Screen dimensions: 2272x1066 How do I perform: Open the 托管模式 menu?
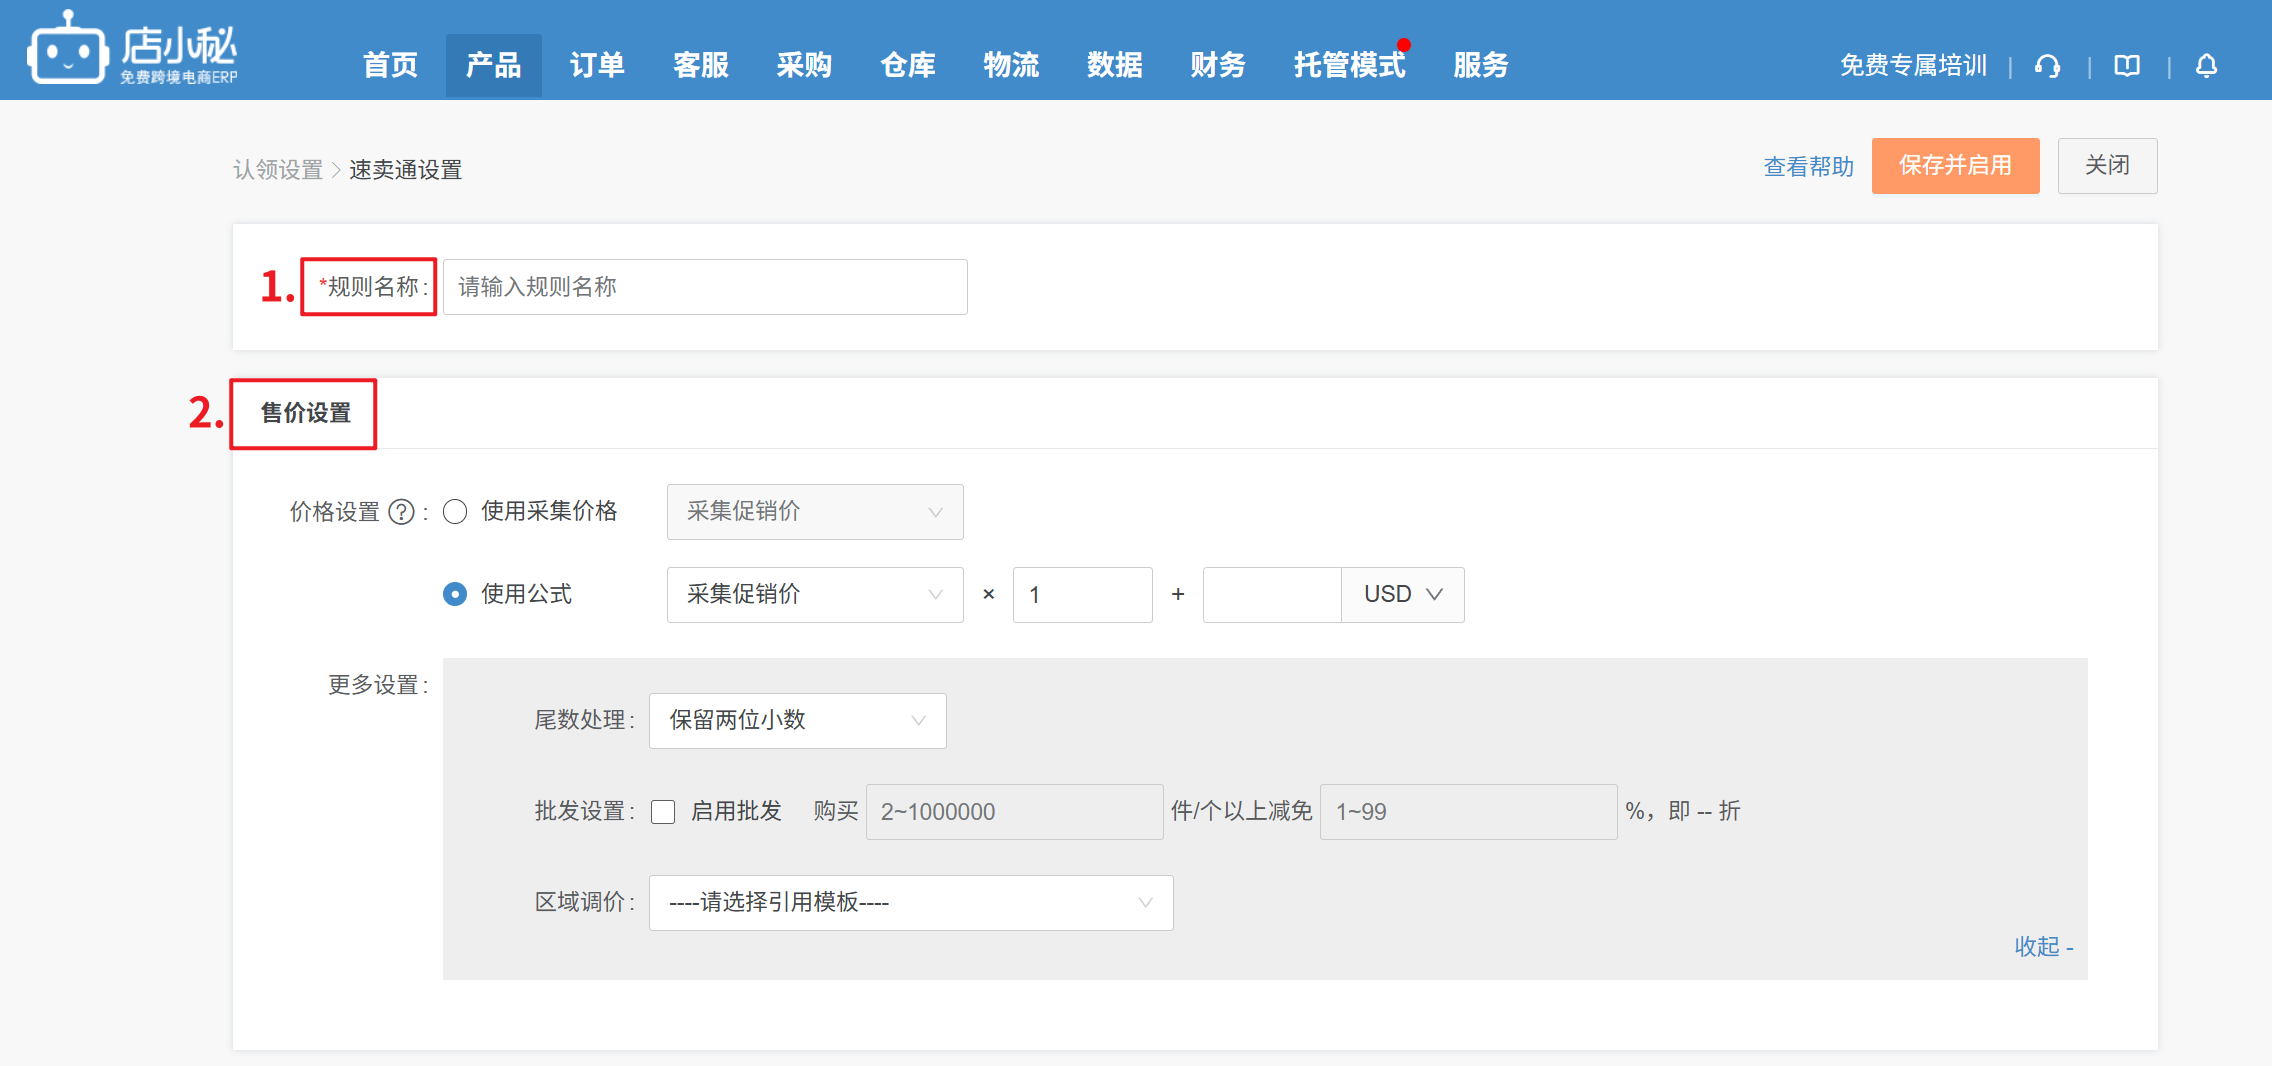click(x=1349, y=66)
